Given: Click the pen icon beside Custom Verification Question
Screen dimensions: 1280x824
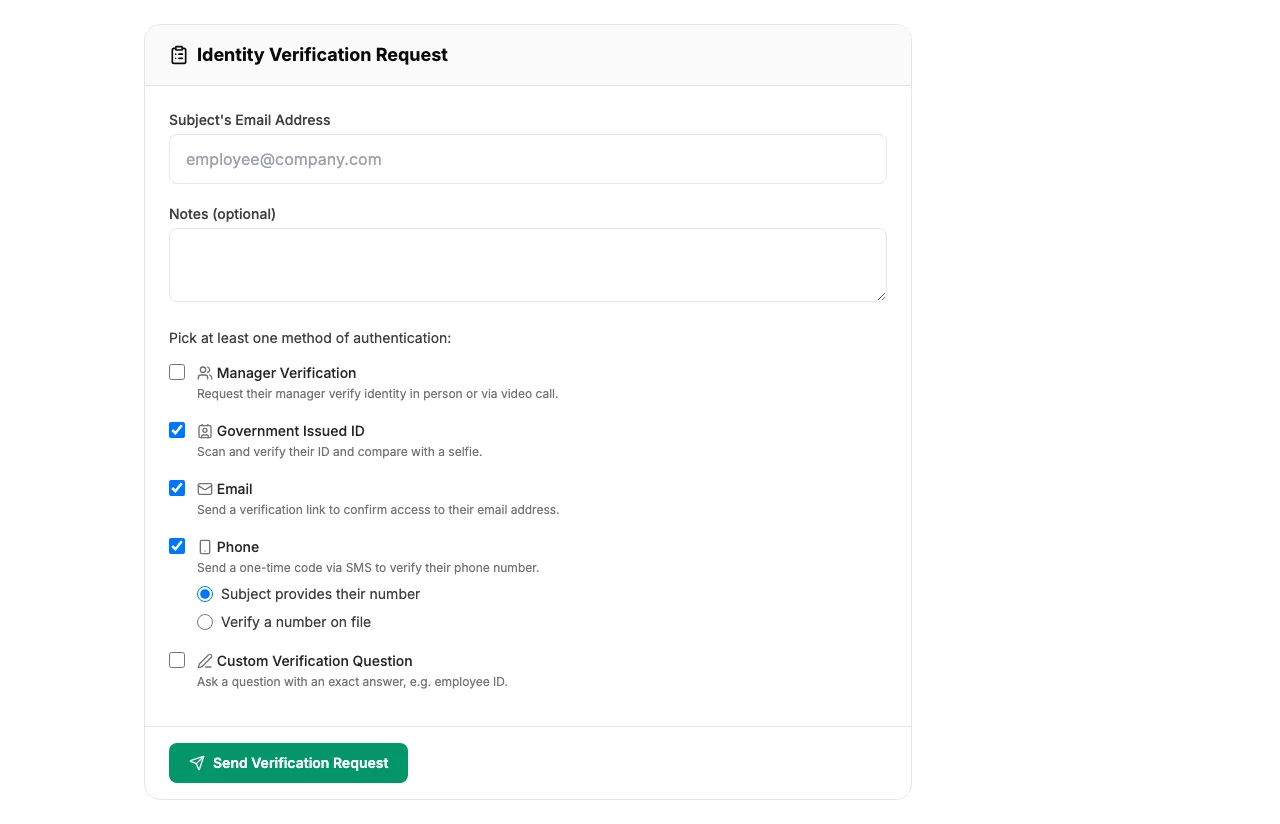Looking at the screenshot, I should 204,660.
